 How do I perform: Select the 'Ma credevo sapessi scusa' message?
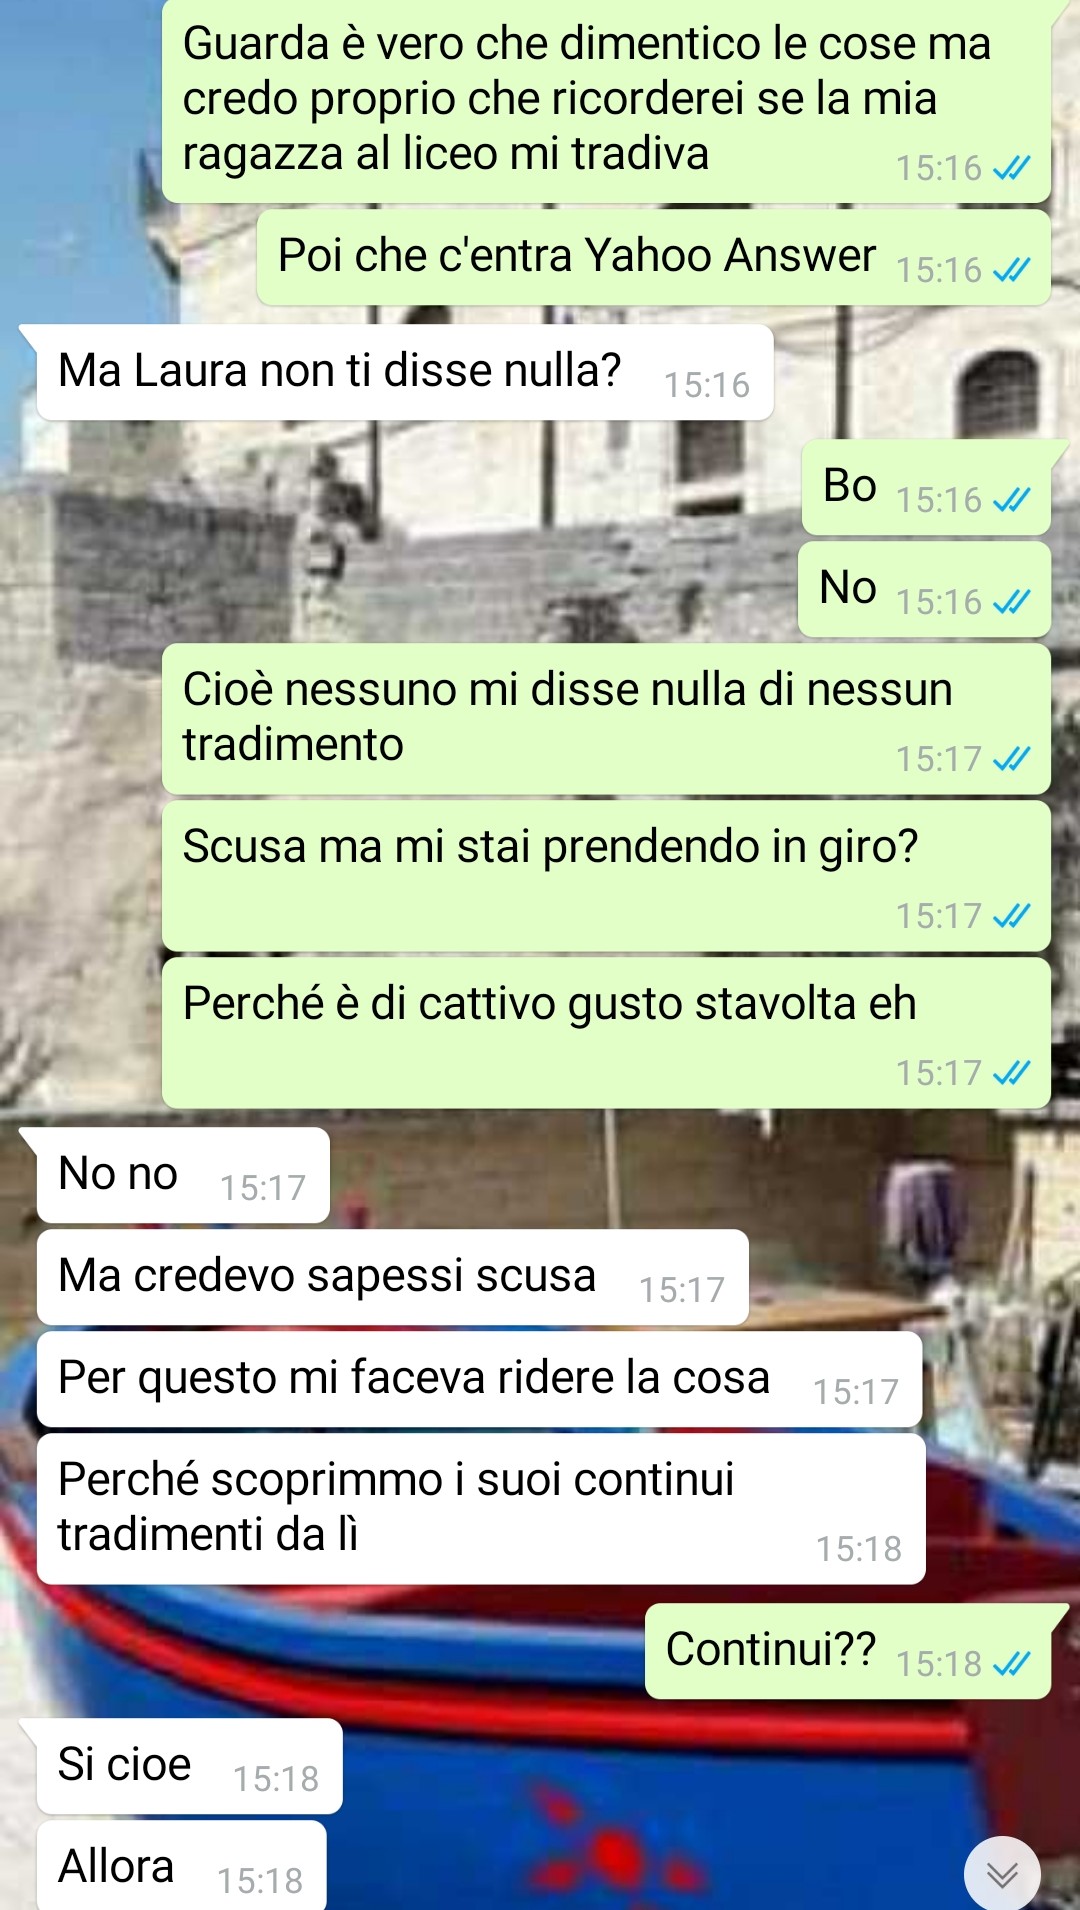pyautogui.click(x=393, y=1277)
